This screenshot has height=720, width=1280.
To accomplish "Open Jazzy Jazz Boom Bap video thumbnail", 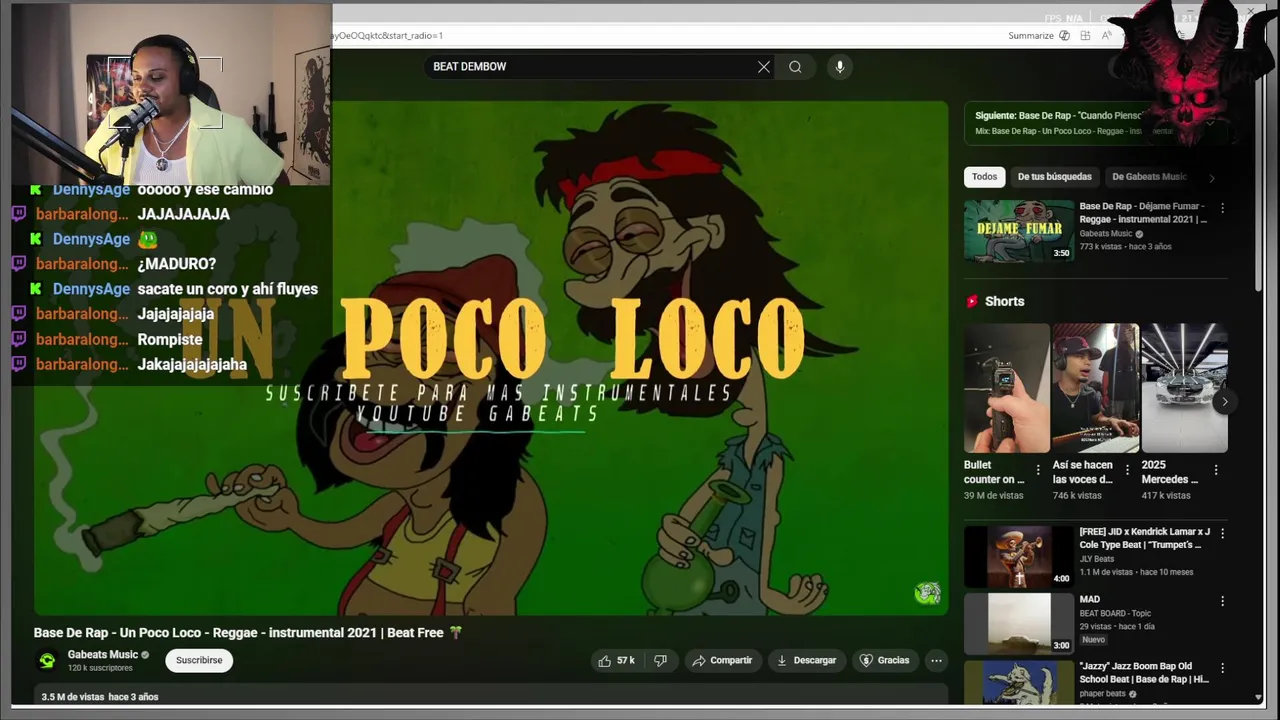I will tap(1018, 682).
